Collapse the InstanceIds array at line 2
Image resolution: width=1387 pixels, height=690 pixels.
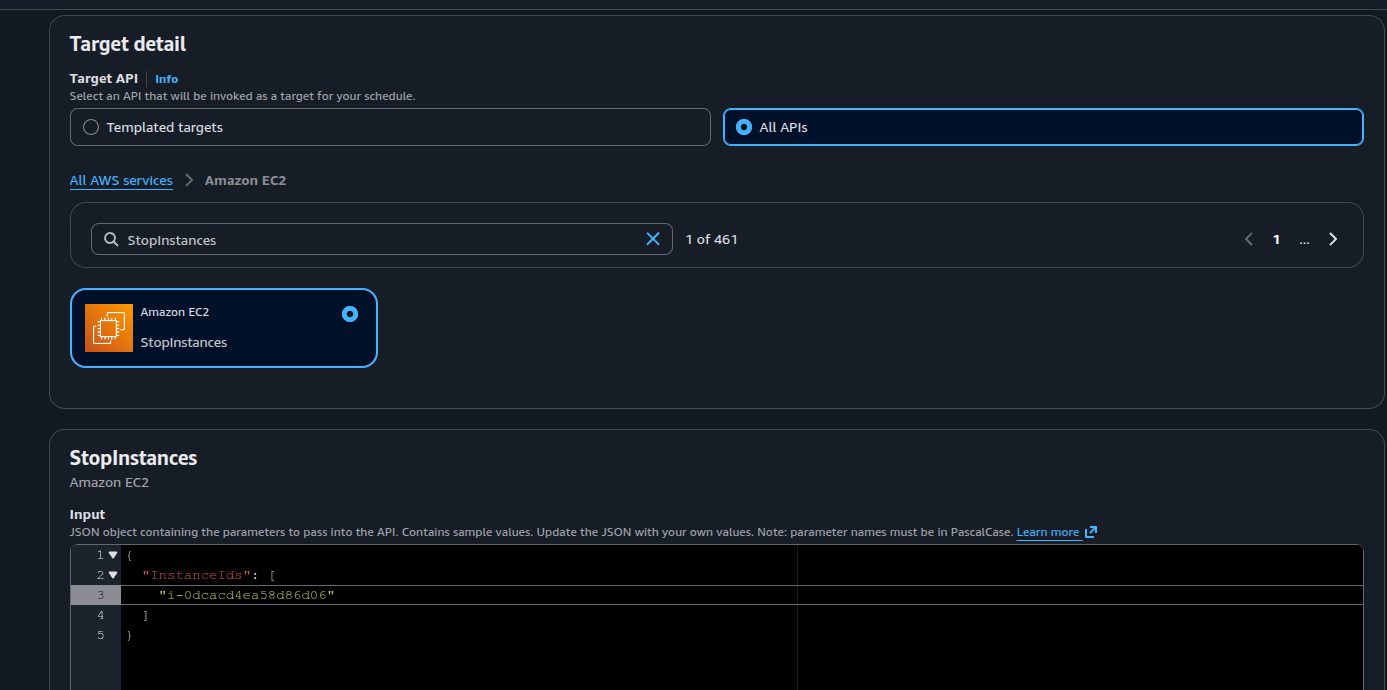113,575
